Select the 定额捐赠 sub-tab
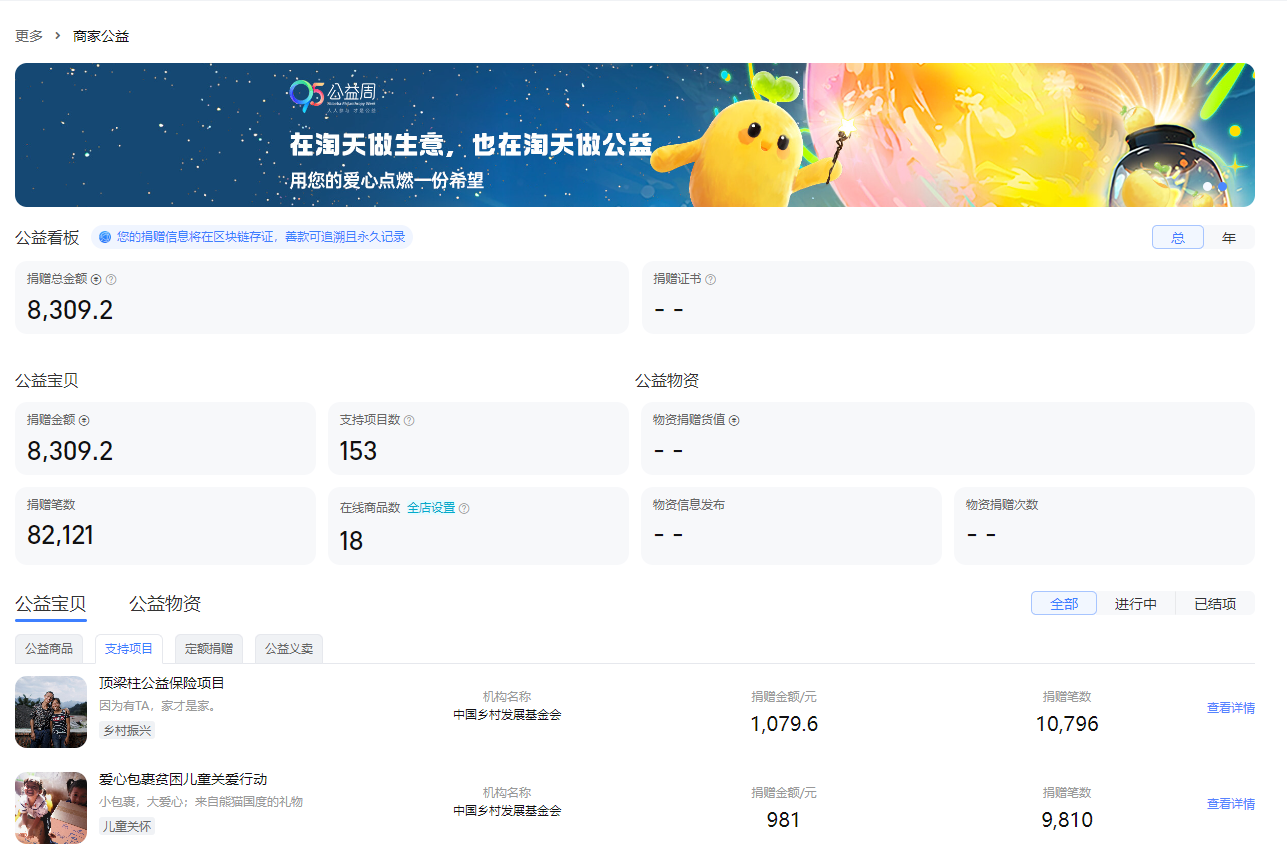 (209, 649)
